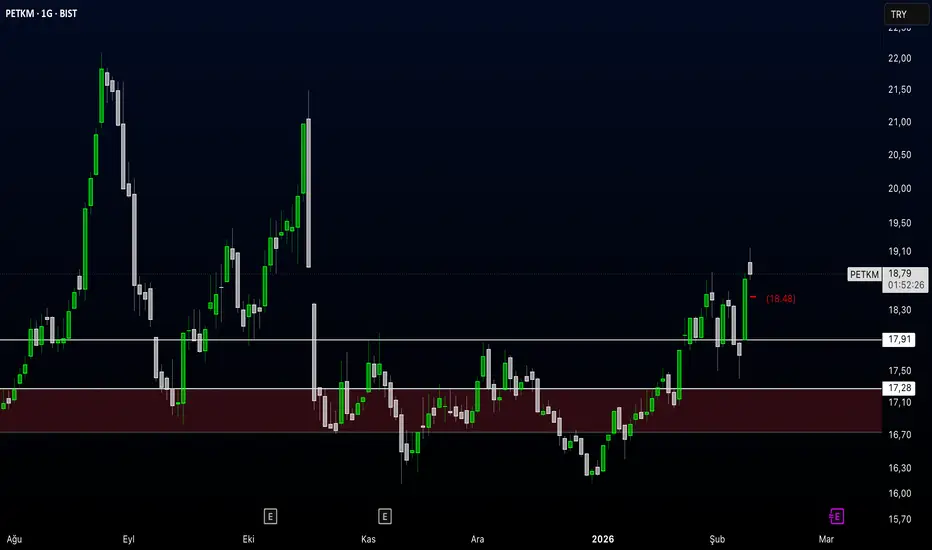Click the 01:52:26 countdown timer label
Viewport: 932px width, 550px height.
coord(906,285)
